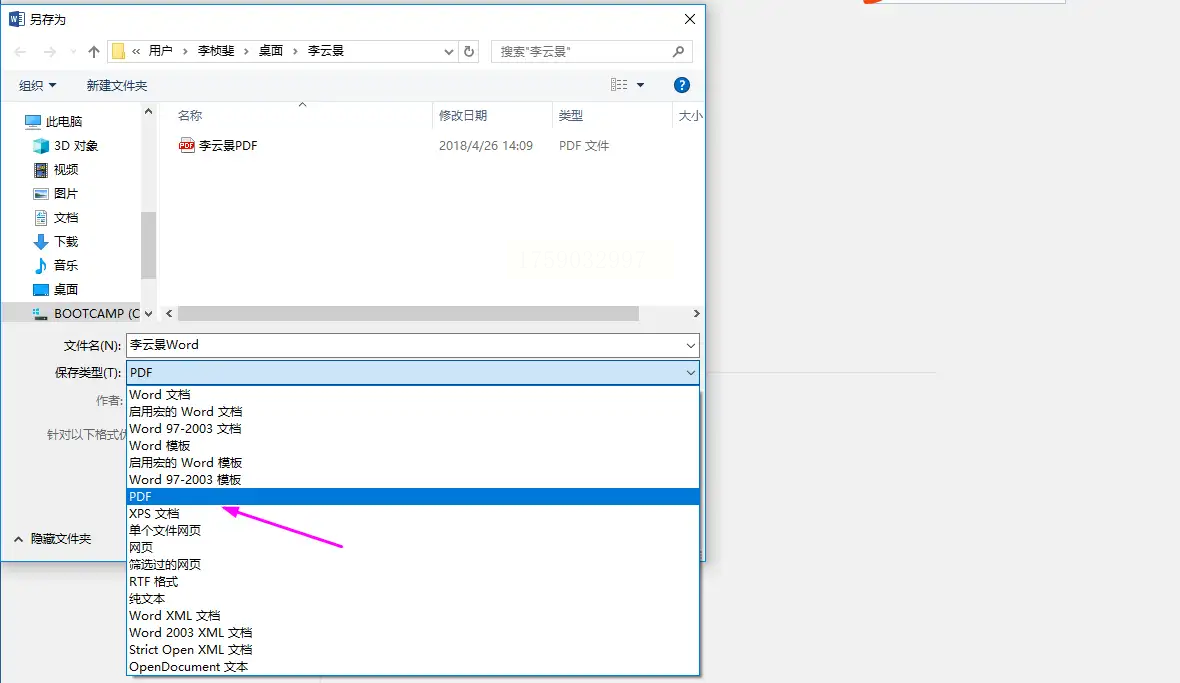Image resolution: width=1180 pixels, height=683 pixels.
Task: Expand the 文件名 dropdown arrow
Action: click(x=690, y=346)
